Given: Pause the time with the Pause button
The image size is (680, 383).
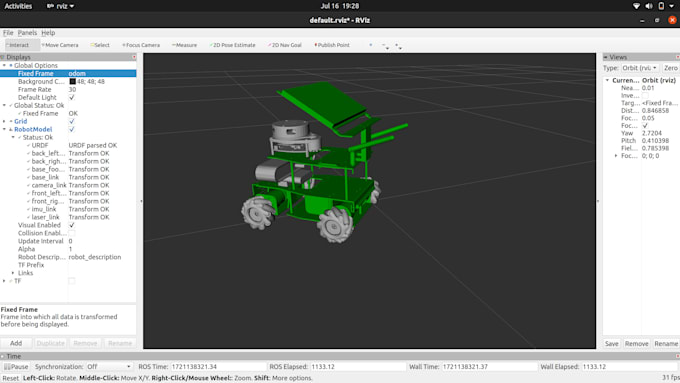Looking at the screenshot, I should pyautogui.click(x=16, y=367).
